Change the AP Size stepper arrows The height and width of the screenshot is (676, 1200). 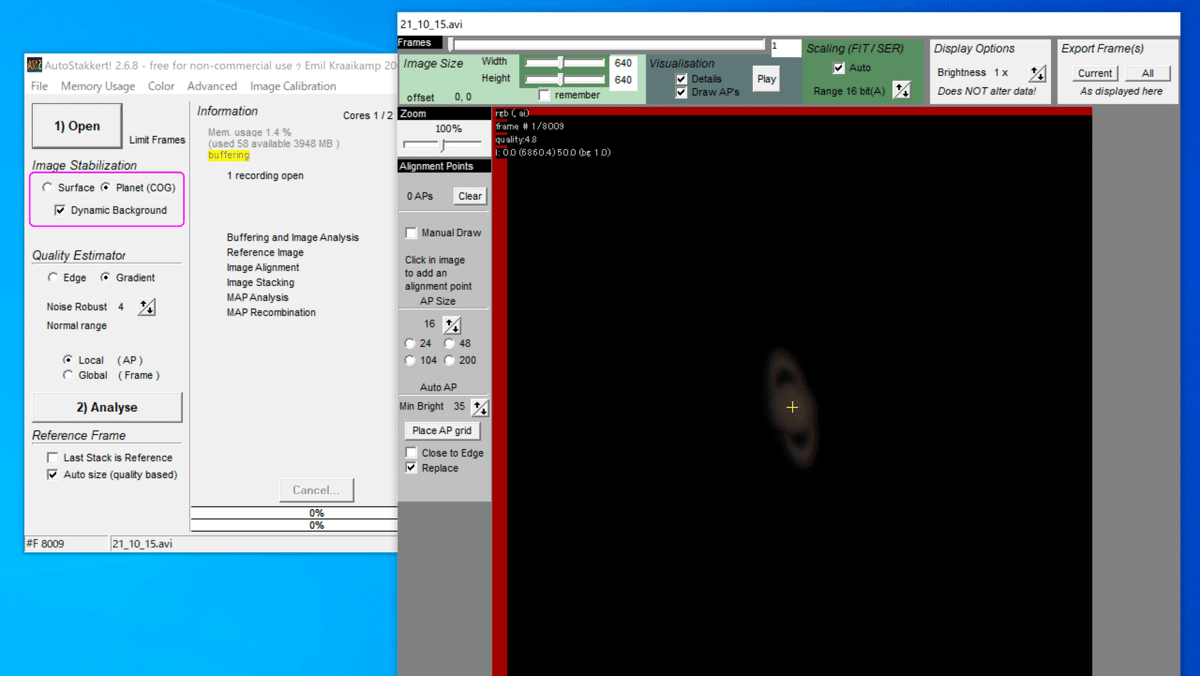click(x=452, y=325)
